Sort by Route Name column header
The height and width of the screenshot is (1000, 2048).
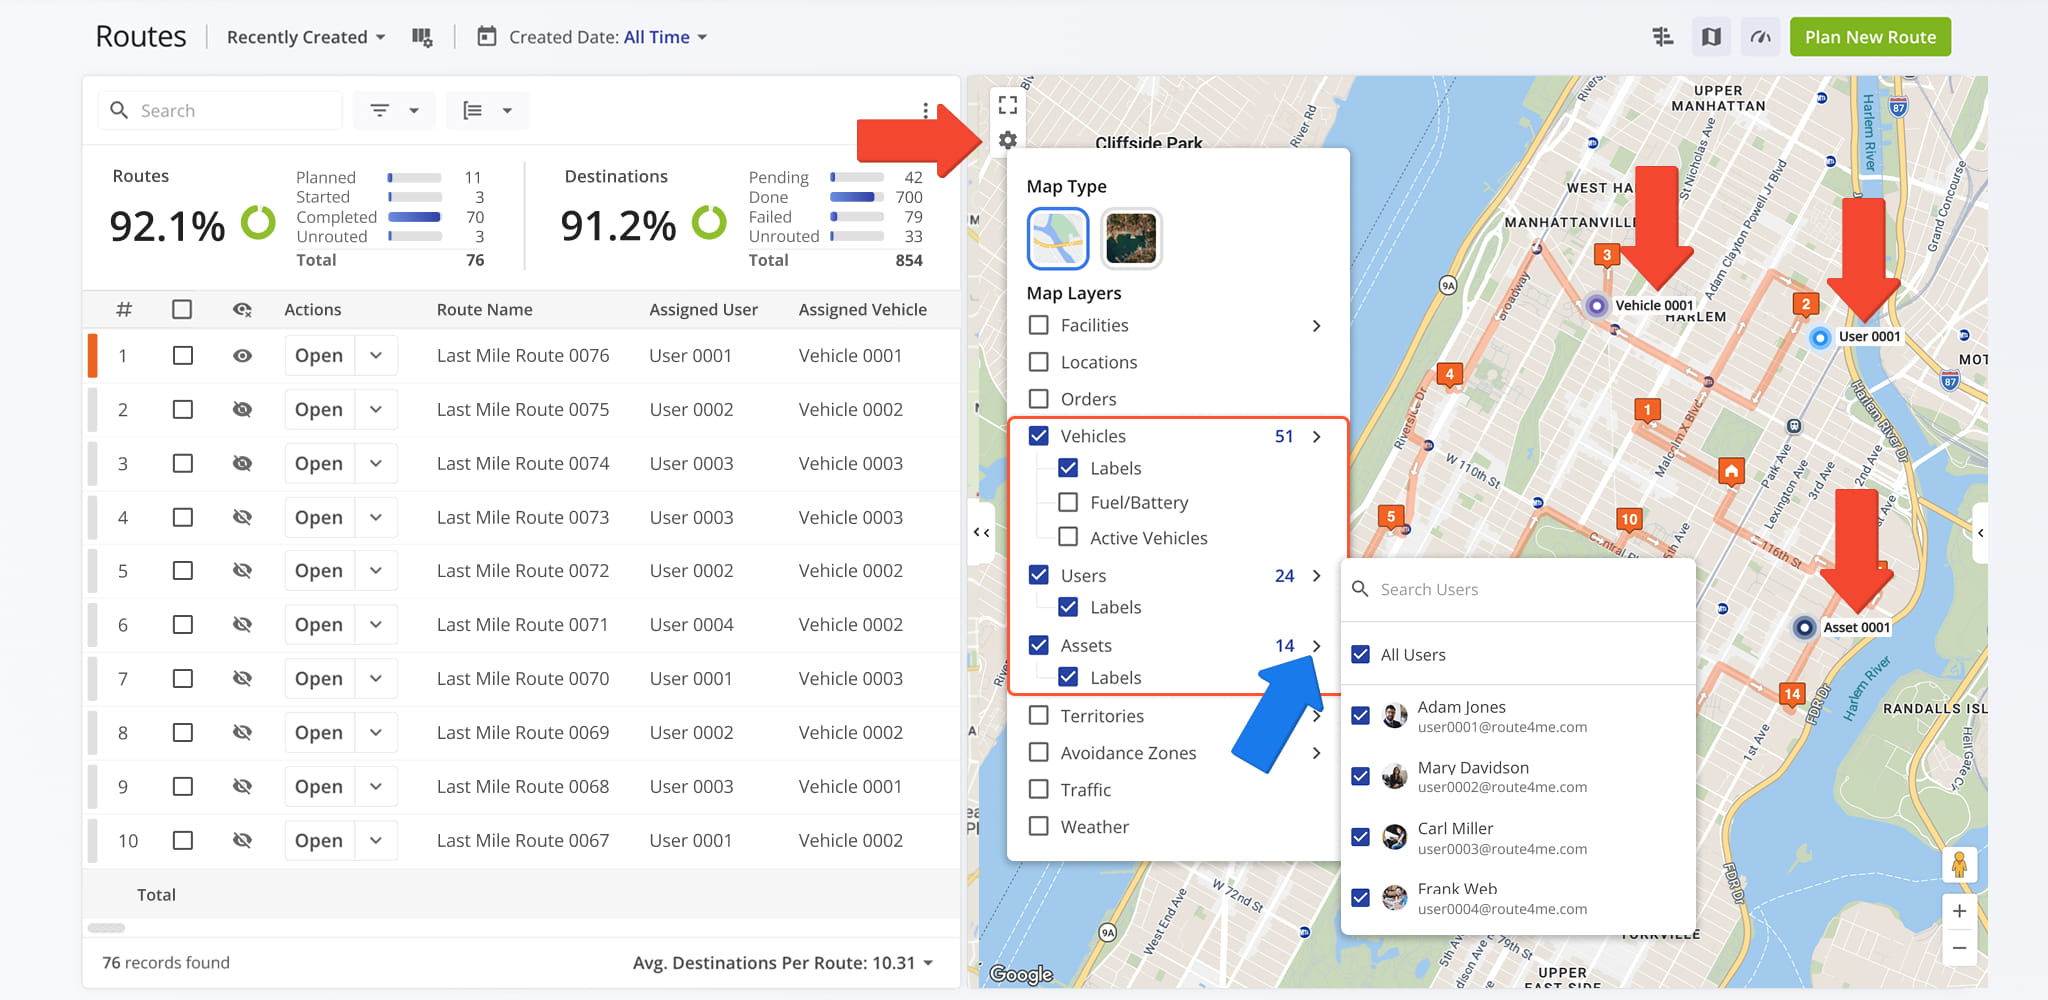[x=484, y=310]
